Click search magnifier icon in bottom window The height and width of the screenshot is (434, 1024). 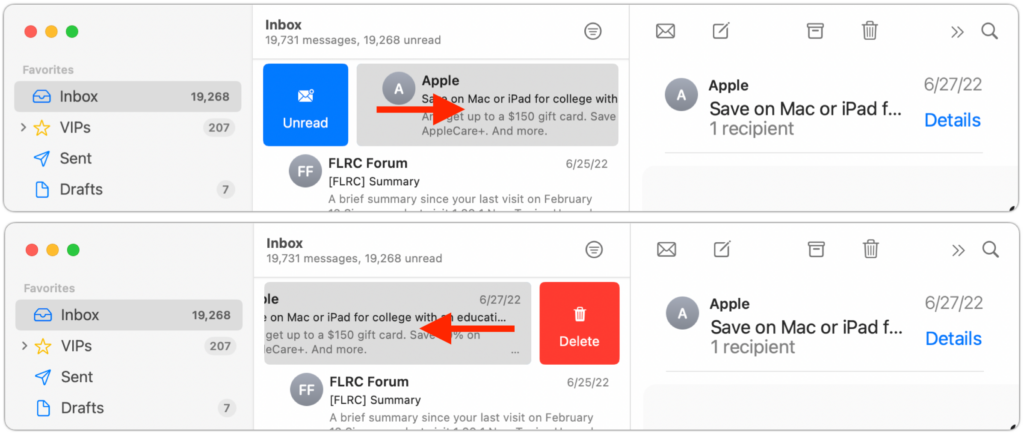pyautogui.click(x=990, y=249)
